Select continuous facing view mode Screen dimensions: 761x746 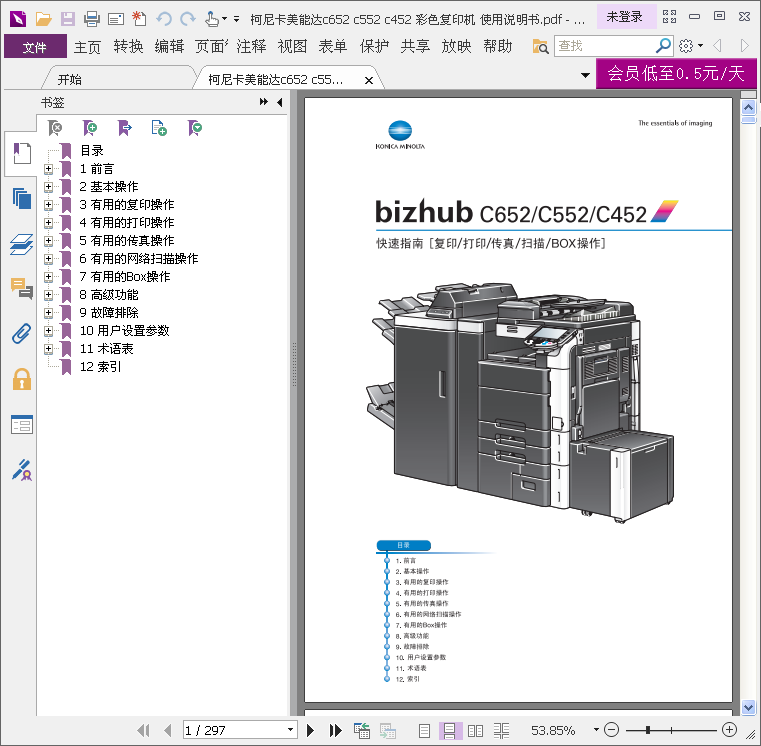[501, 730]
